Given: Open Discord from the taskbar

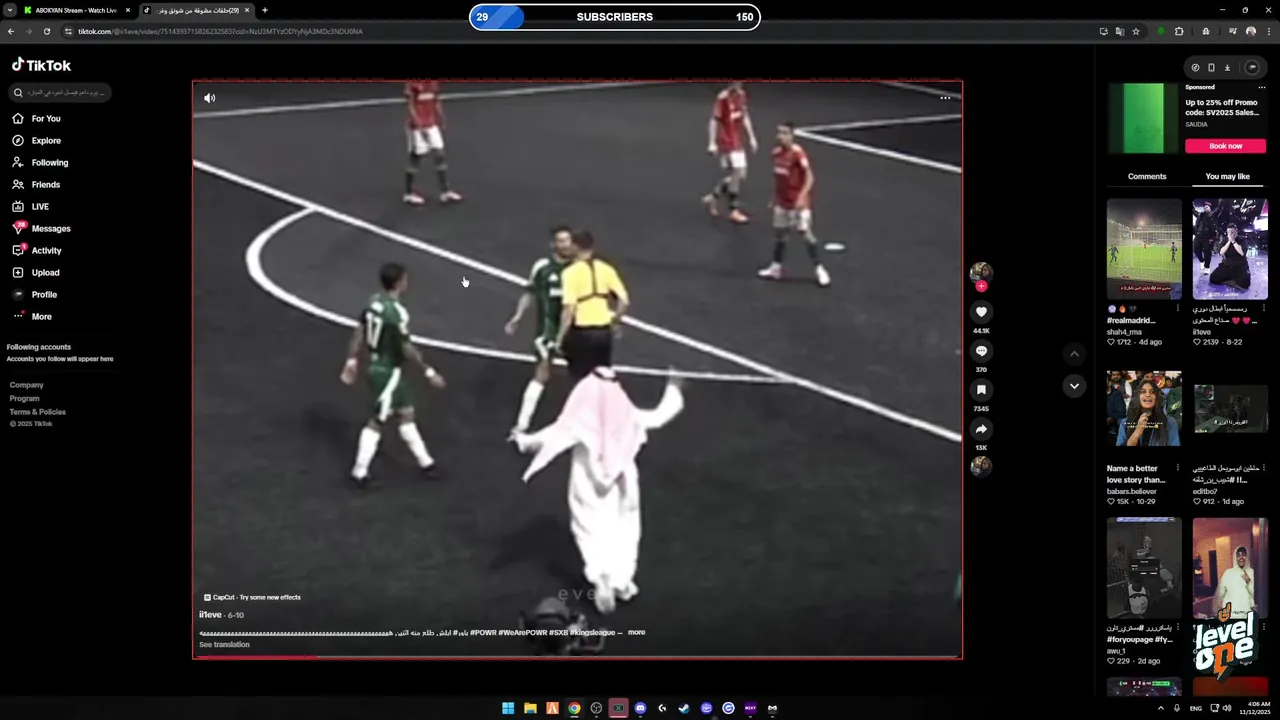Looking at the screenshot, I should (640, 708).
